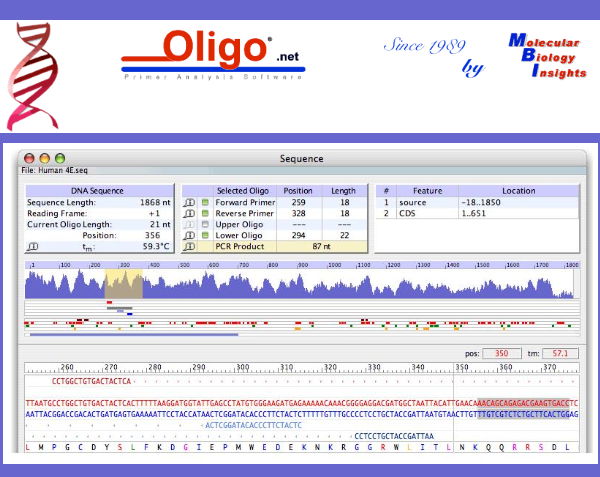Toggle the green square for Lower Oligo
Viewport: 600px width, 477px height.
pos(206,235)
